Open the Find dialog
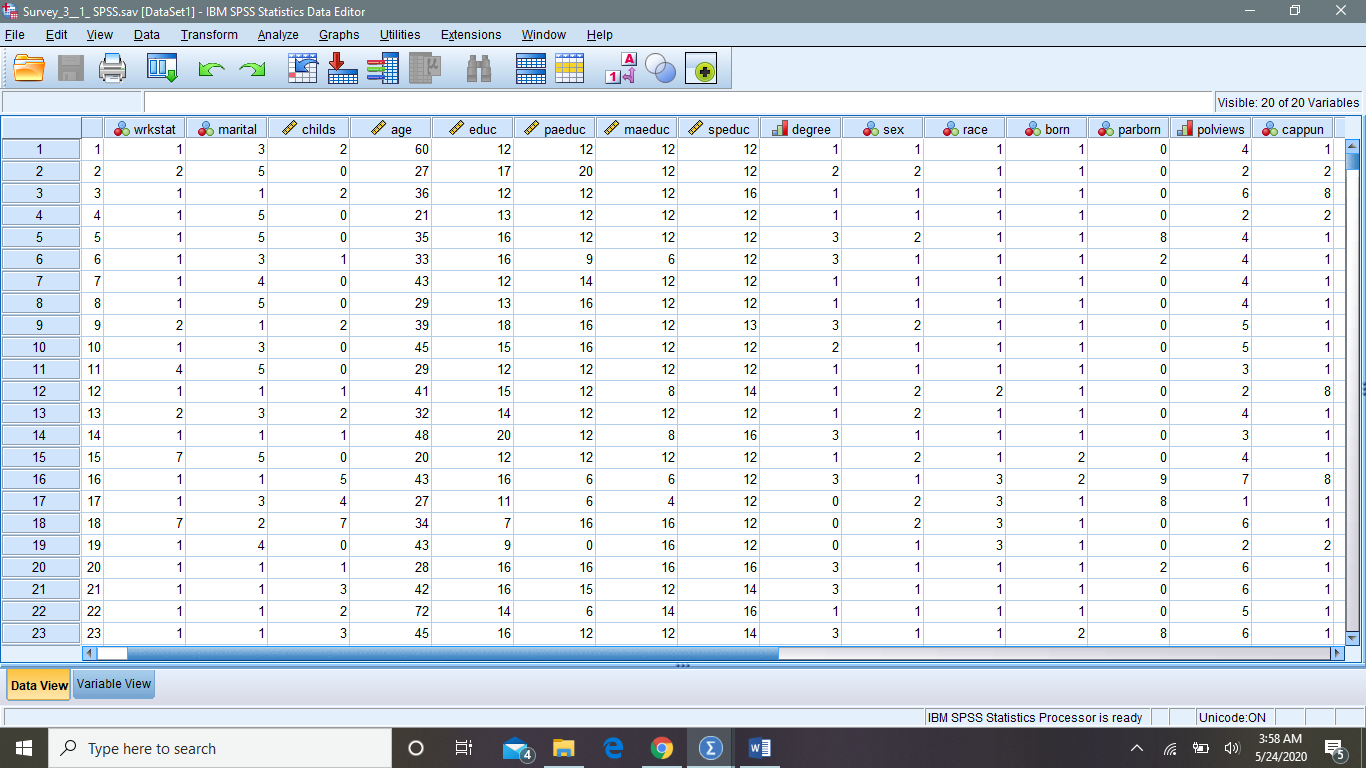This screenshot has width=1366, height=768. [x=477, y=68]
